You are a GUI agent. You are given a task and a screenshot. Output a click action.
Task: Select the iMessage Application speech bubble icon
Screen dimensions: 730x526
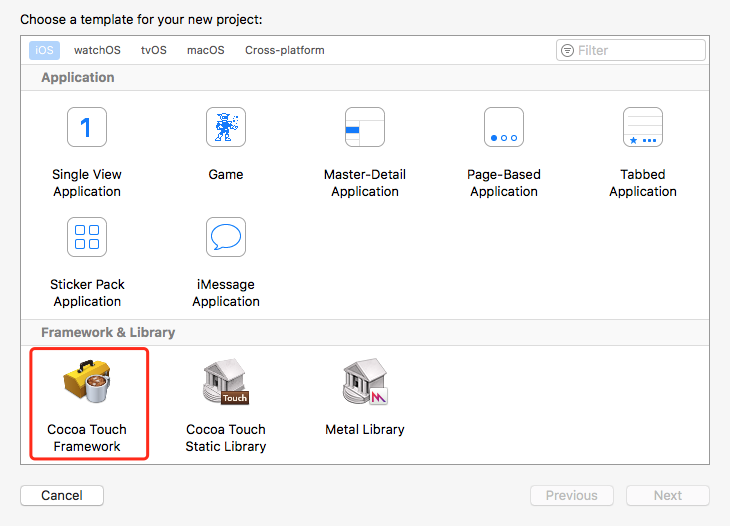click(x=226, y=237)
